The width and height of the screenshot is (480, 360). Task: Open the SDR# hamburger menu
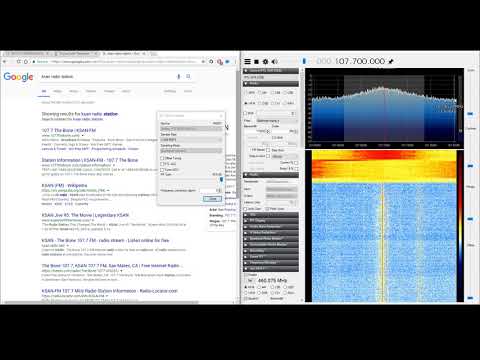click(247, 61)
